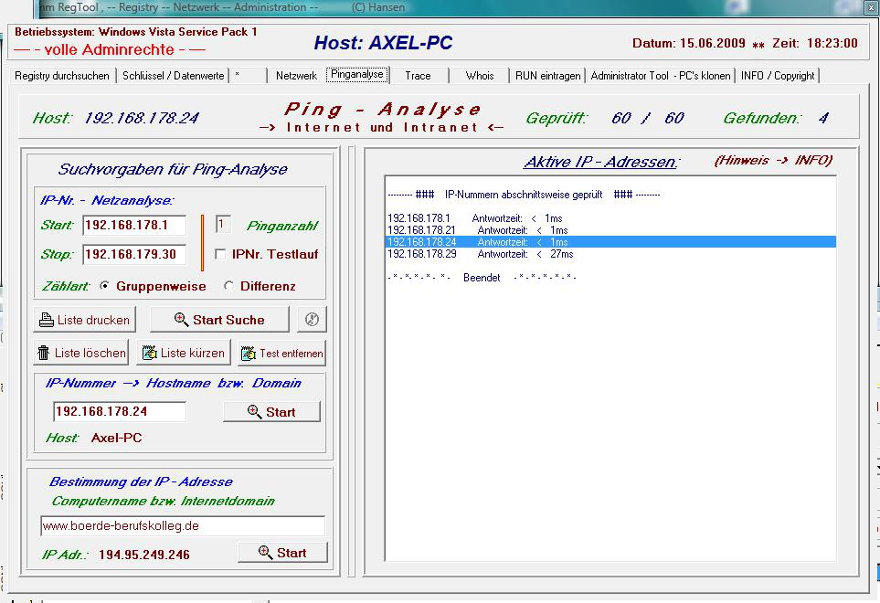Image resolution: width=880 pixels, height=603 pixels.
Task: Open Registry durchsuchen tab
Action: (64, 75)
